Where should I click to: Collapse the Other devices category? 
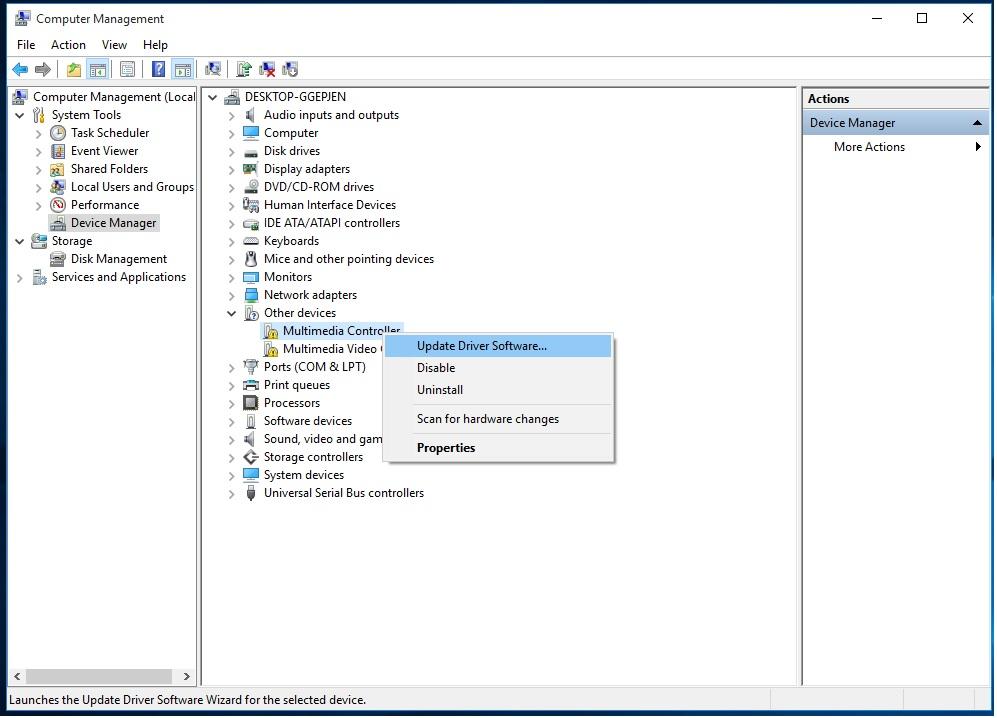point(231,313)
